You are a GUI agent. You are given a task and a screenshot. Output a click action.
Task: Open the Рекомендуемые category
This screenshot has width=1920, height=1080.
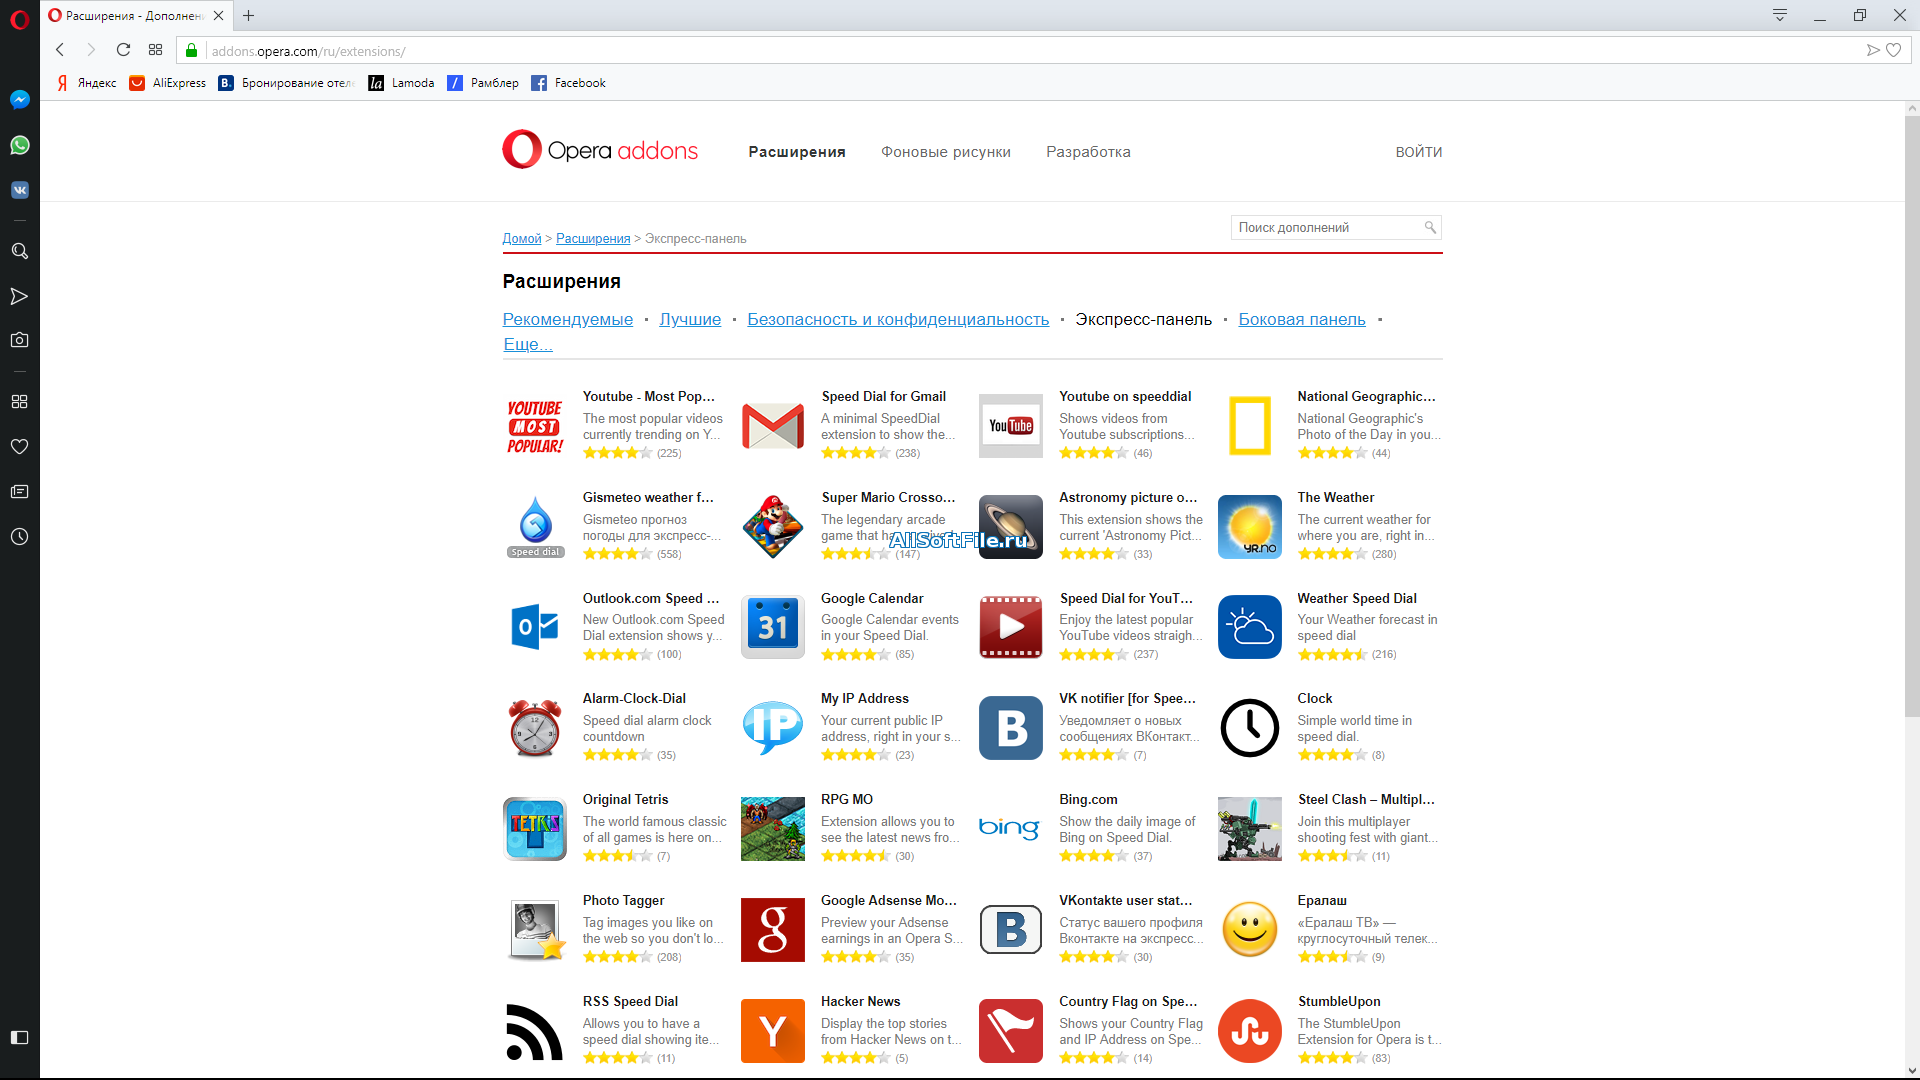click(x=568, y=319)
